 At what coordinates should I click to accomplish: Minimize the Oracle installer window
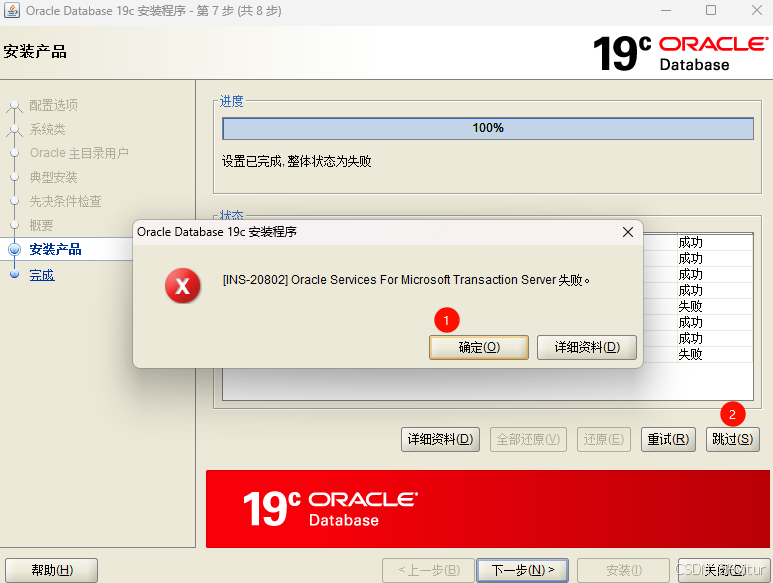(x=666, y=10)
